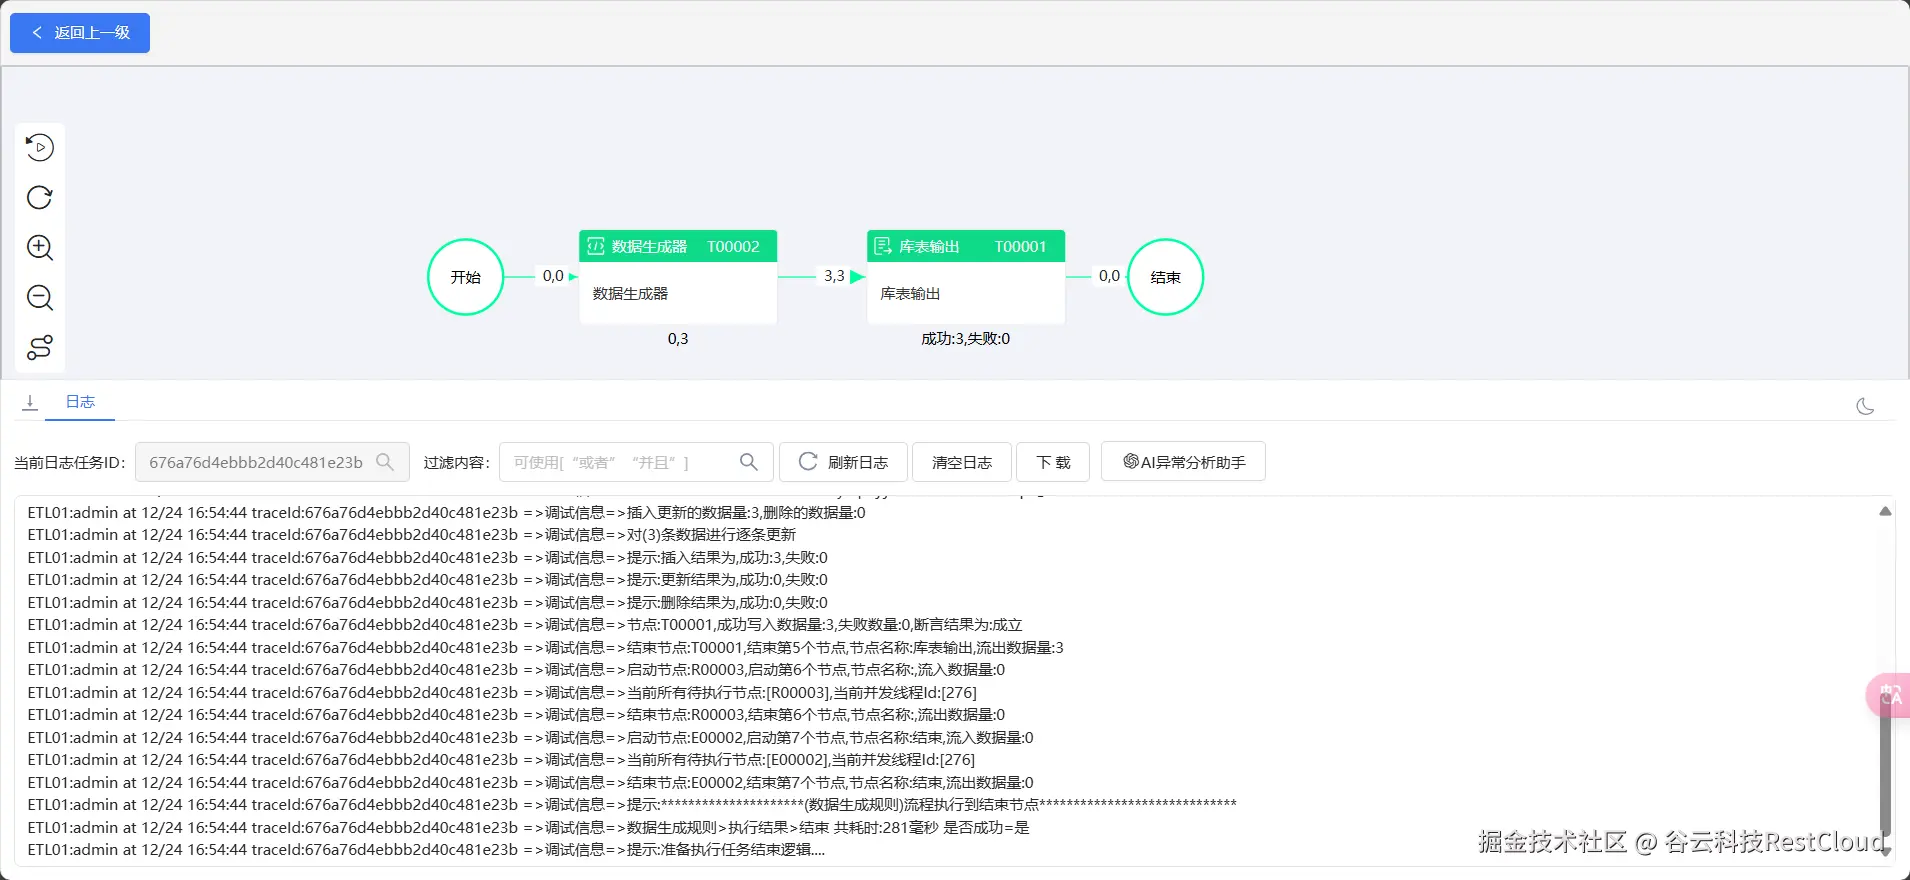Click log line 当前所有待执行节点:[R00003]
1910x880 pixels.
click(502, 693)
